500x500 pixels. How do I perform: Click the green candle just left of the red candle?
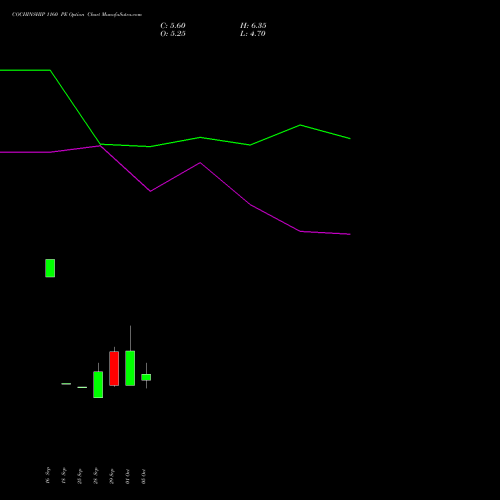[x=98, y=384]
